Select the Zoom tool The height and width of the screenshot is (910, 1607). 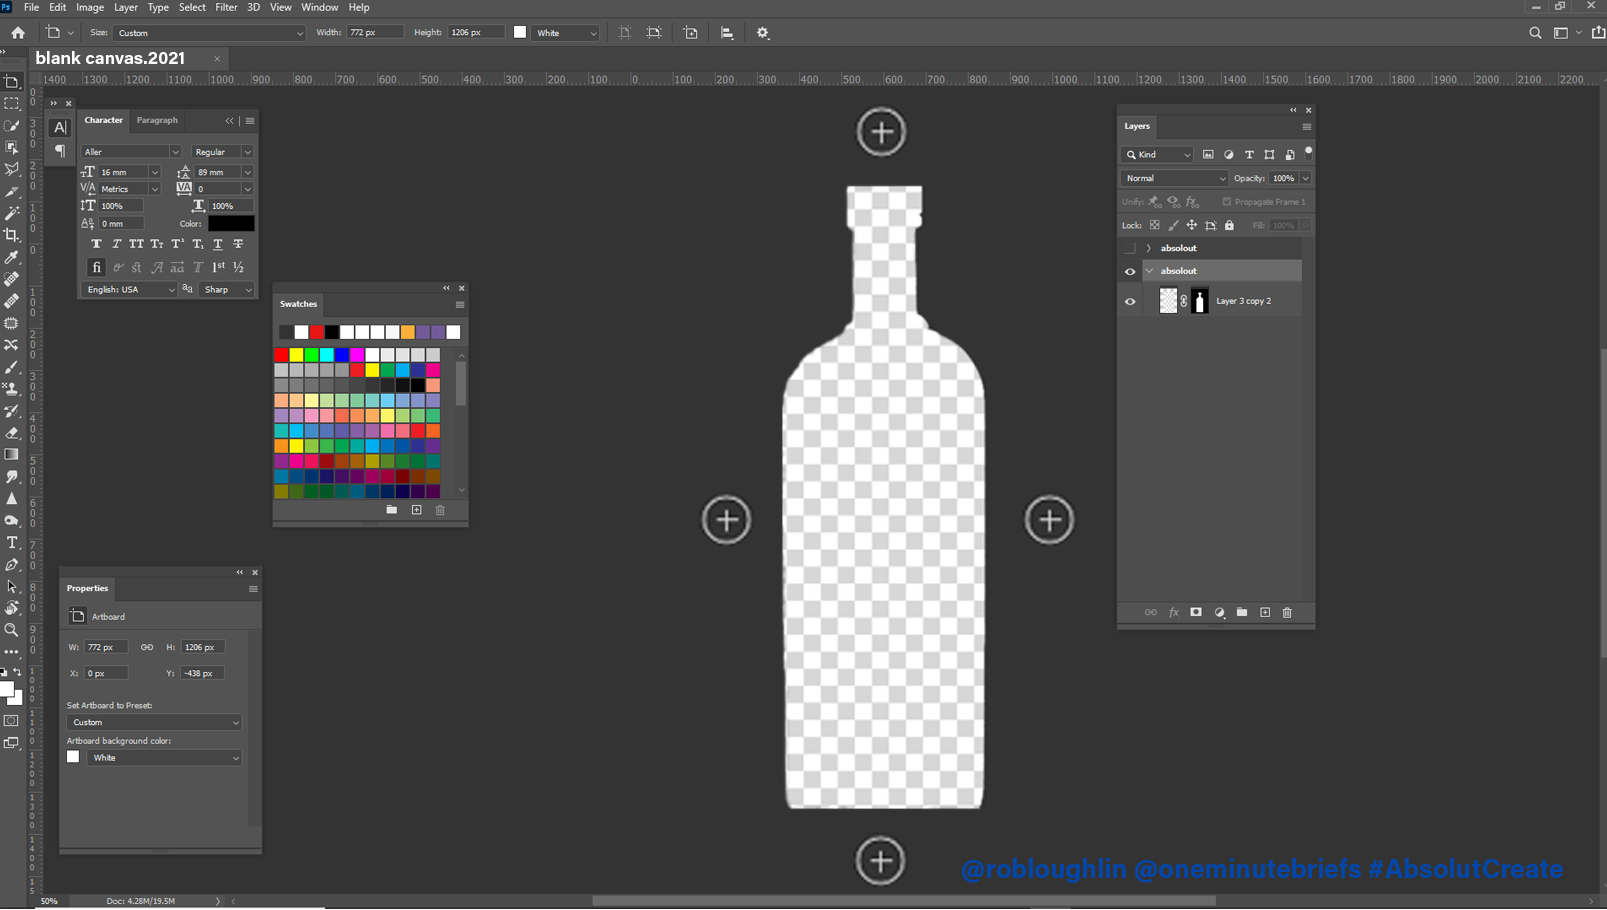(x=12, y=630)
